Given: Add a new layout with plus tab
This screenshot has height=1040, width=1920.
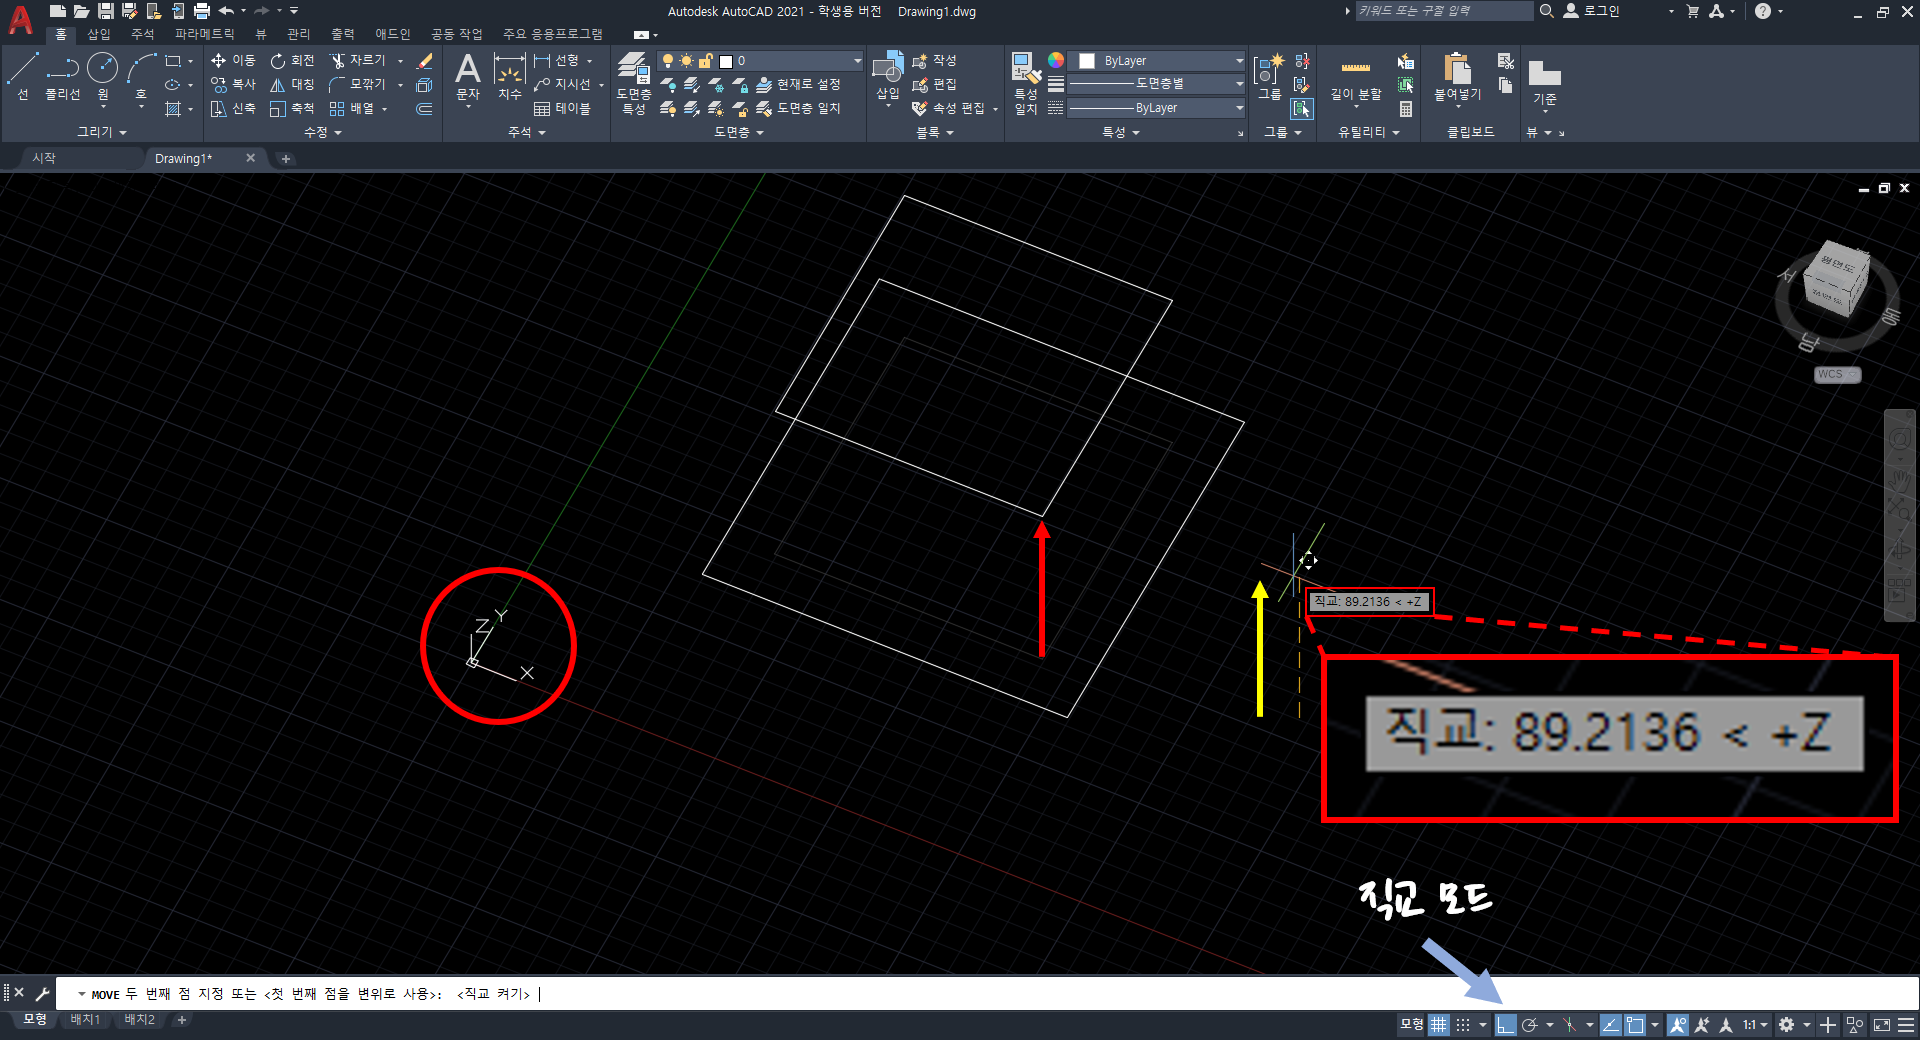Looking at the screenshot, I should tap(181, 1020).
